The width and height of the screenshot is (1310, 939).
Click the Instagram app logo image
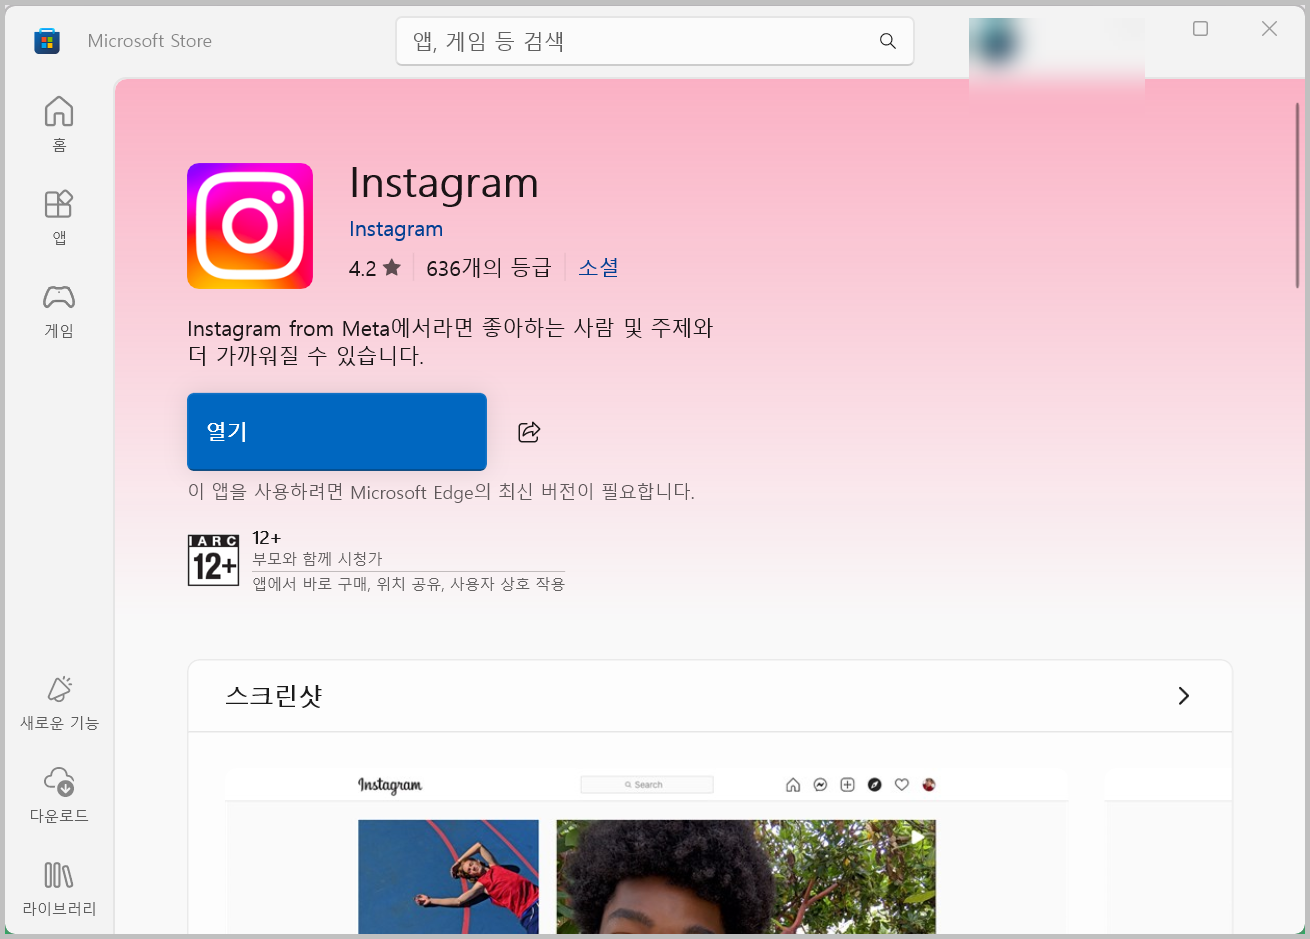250,226
